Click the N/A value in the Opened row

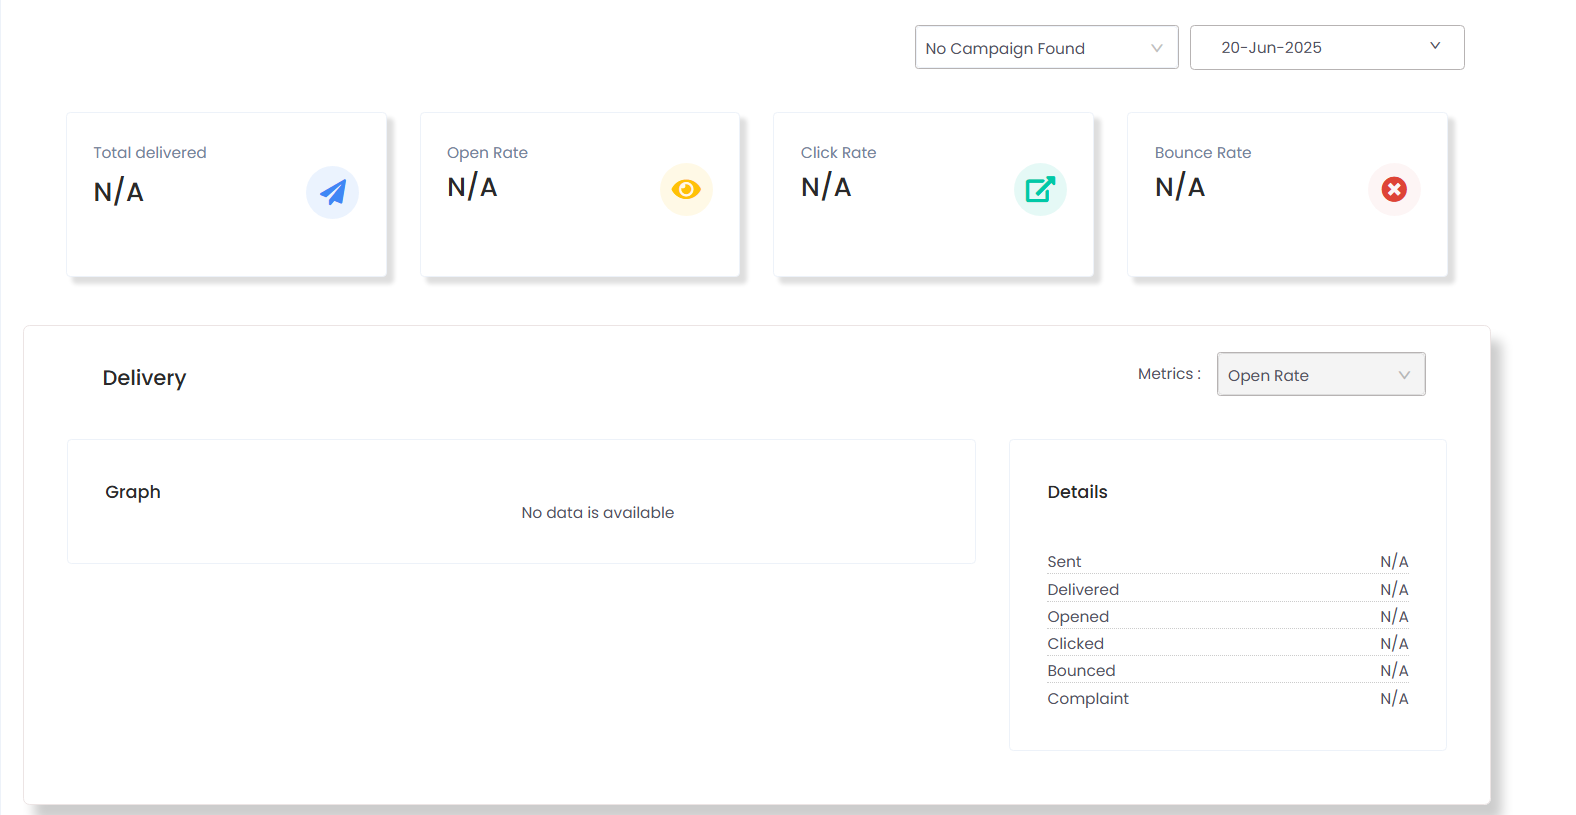point(1394,617)
